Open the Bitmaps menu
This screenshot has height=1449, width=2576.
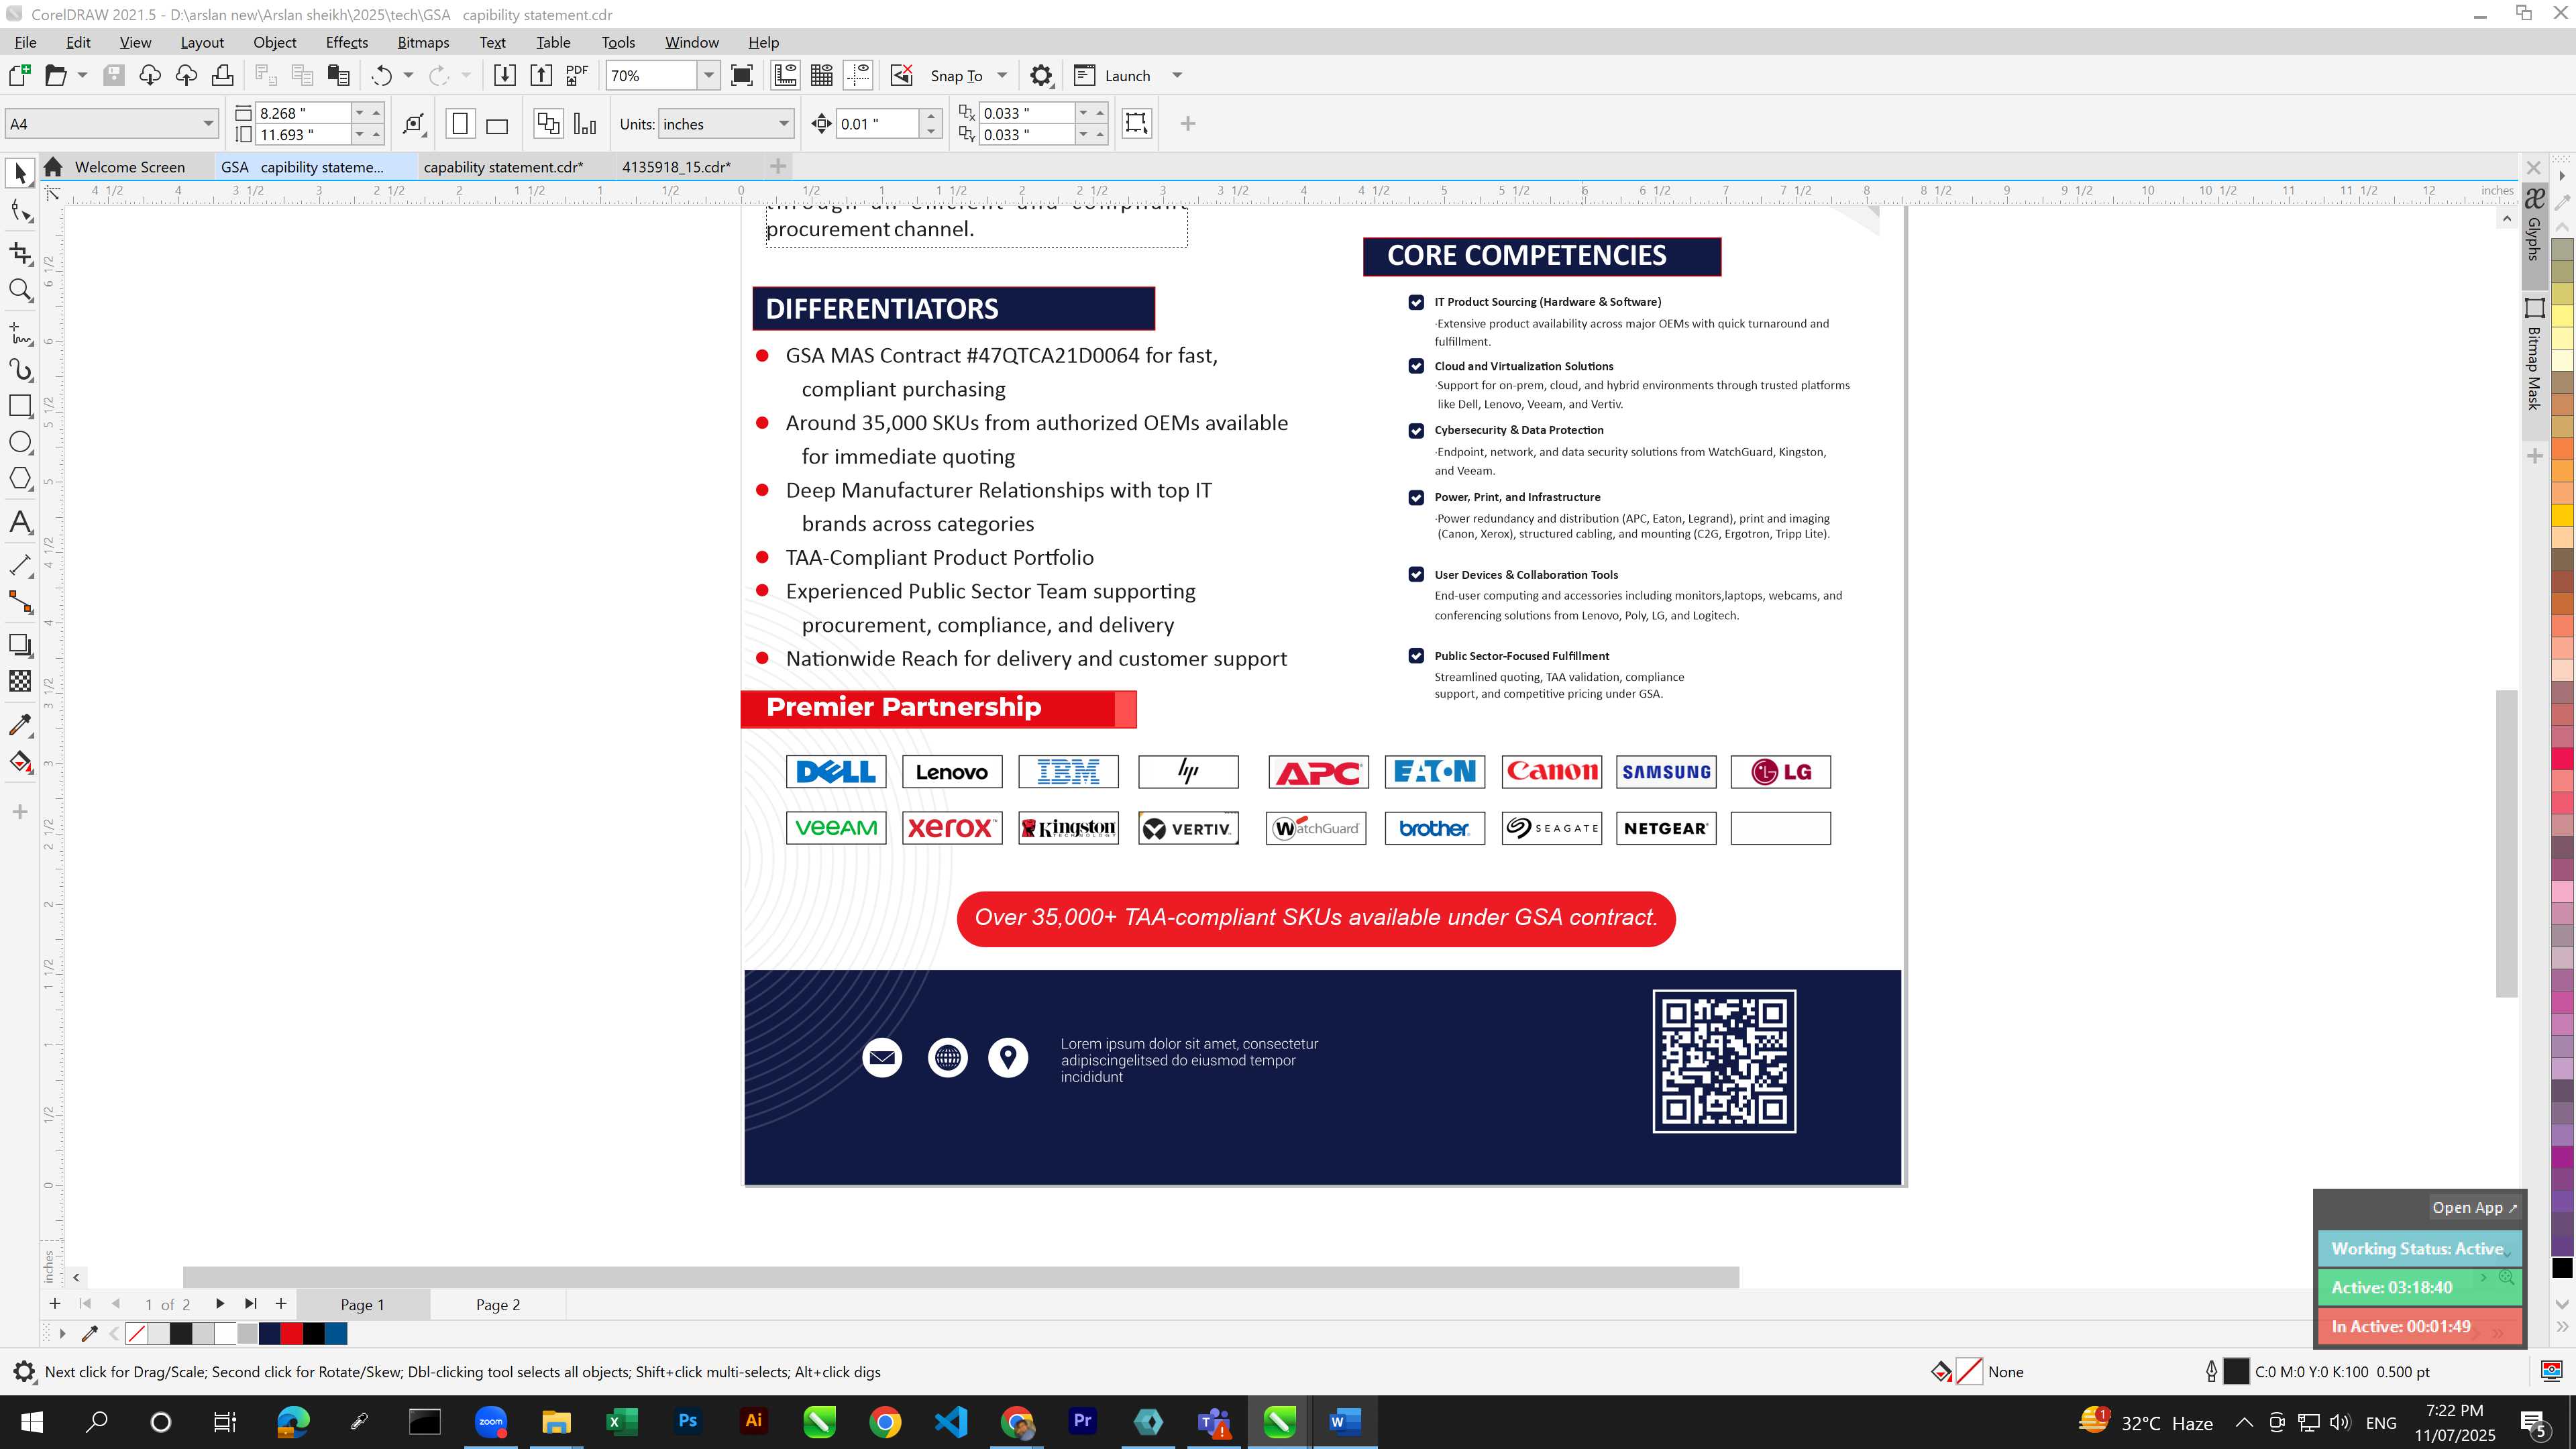click(x=423, y=42)
